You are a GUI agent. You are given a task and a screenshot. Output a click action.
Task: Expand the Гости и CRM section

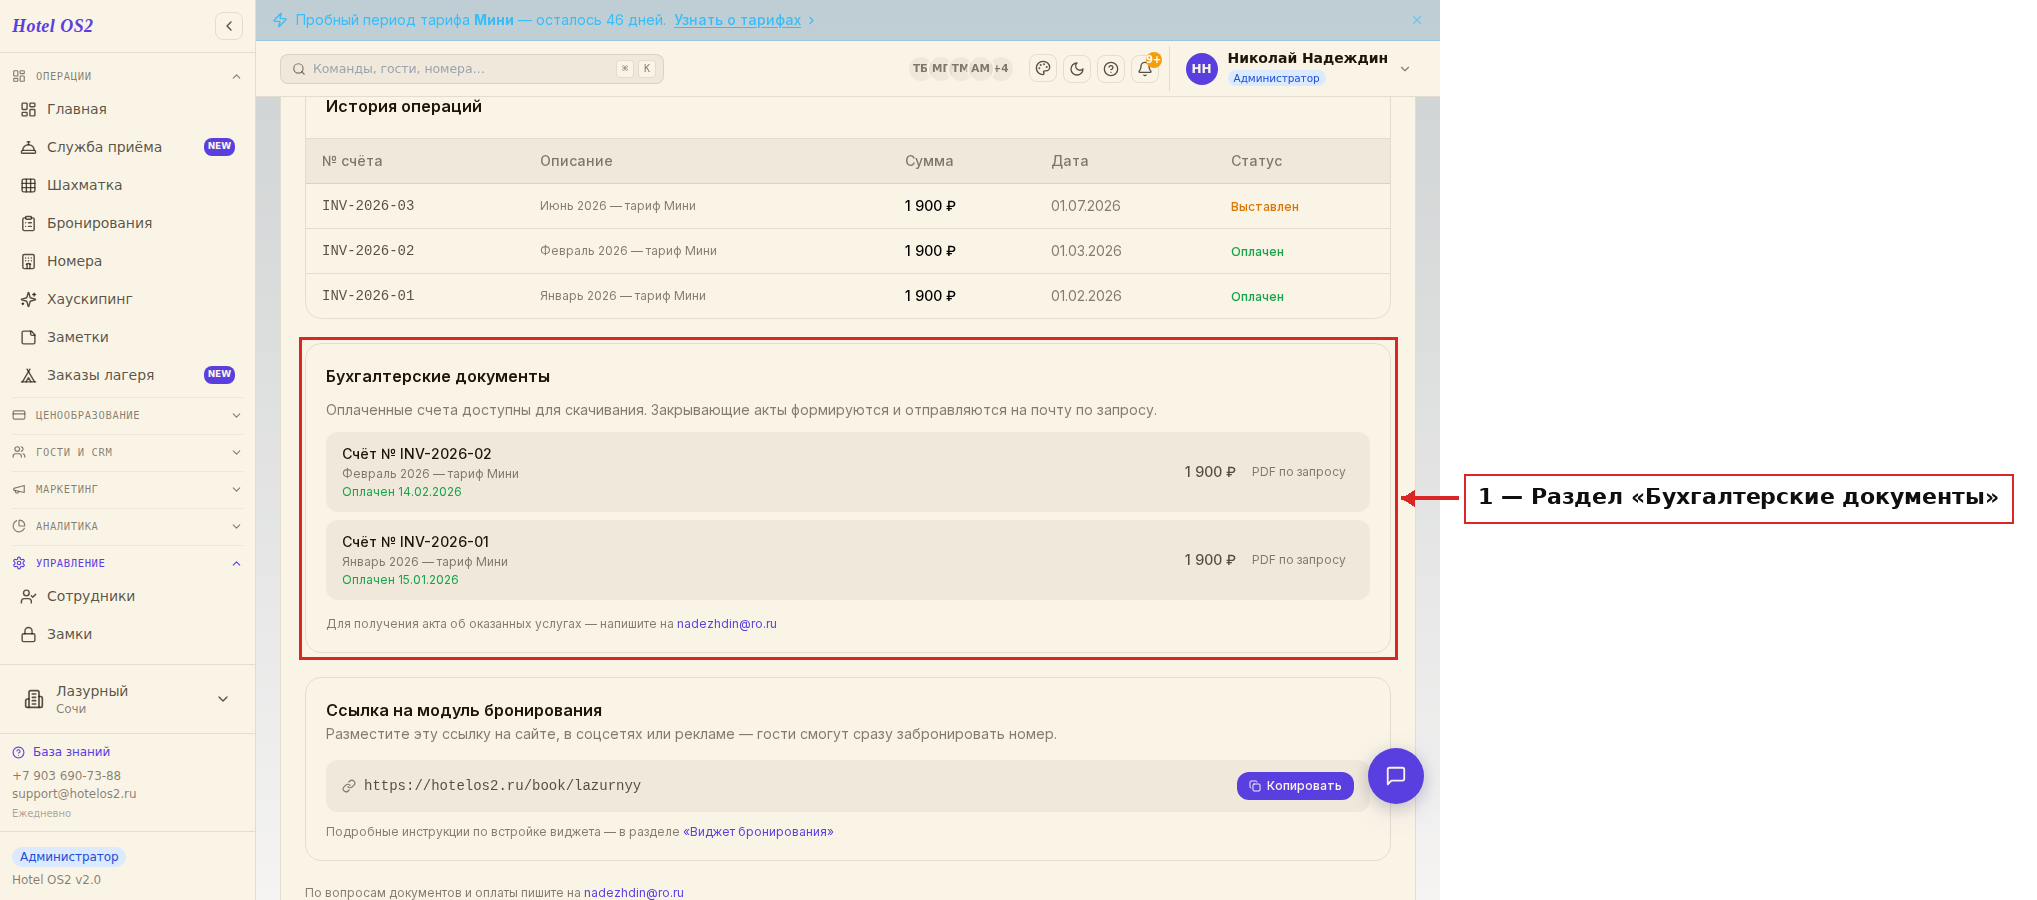pyautogui.click(x=127, y=452)
